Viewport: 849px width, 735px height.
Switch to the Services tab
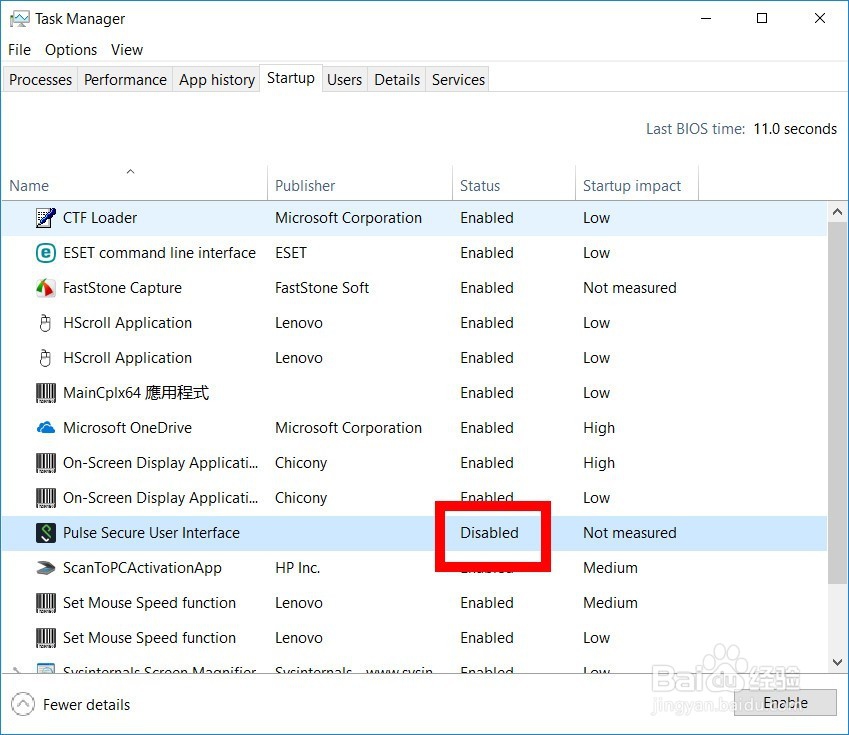pyautogui.click(x=458, y=80)
